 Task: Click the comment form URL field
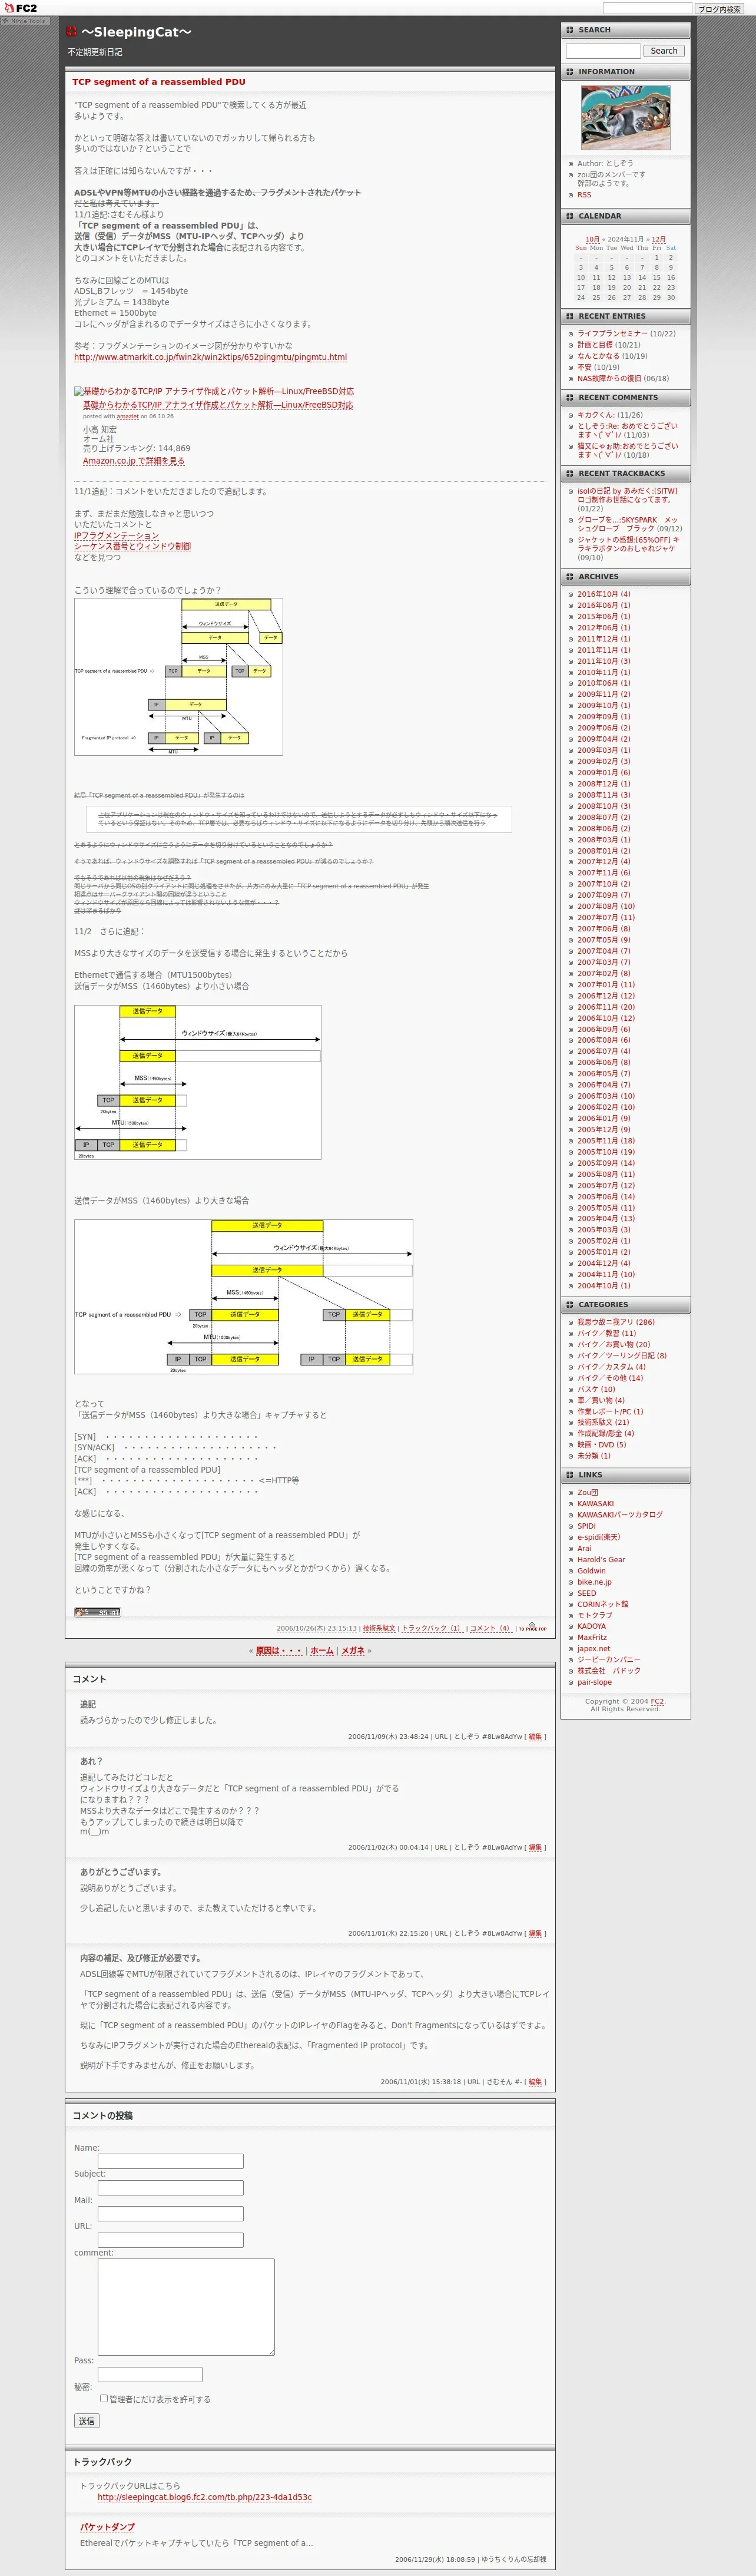click(170, 2239)
